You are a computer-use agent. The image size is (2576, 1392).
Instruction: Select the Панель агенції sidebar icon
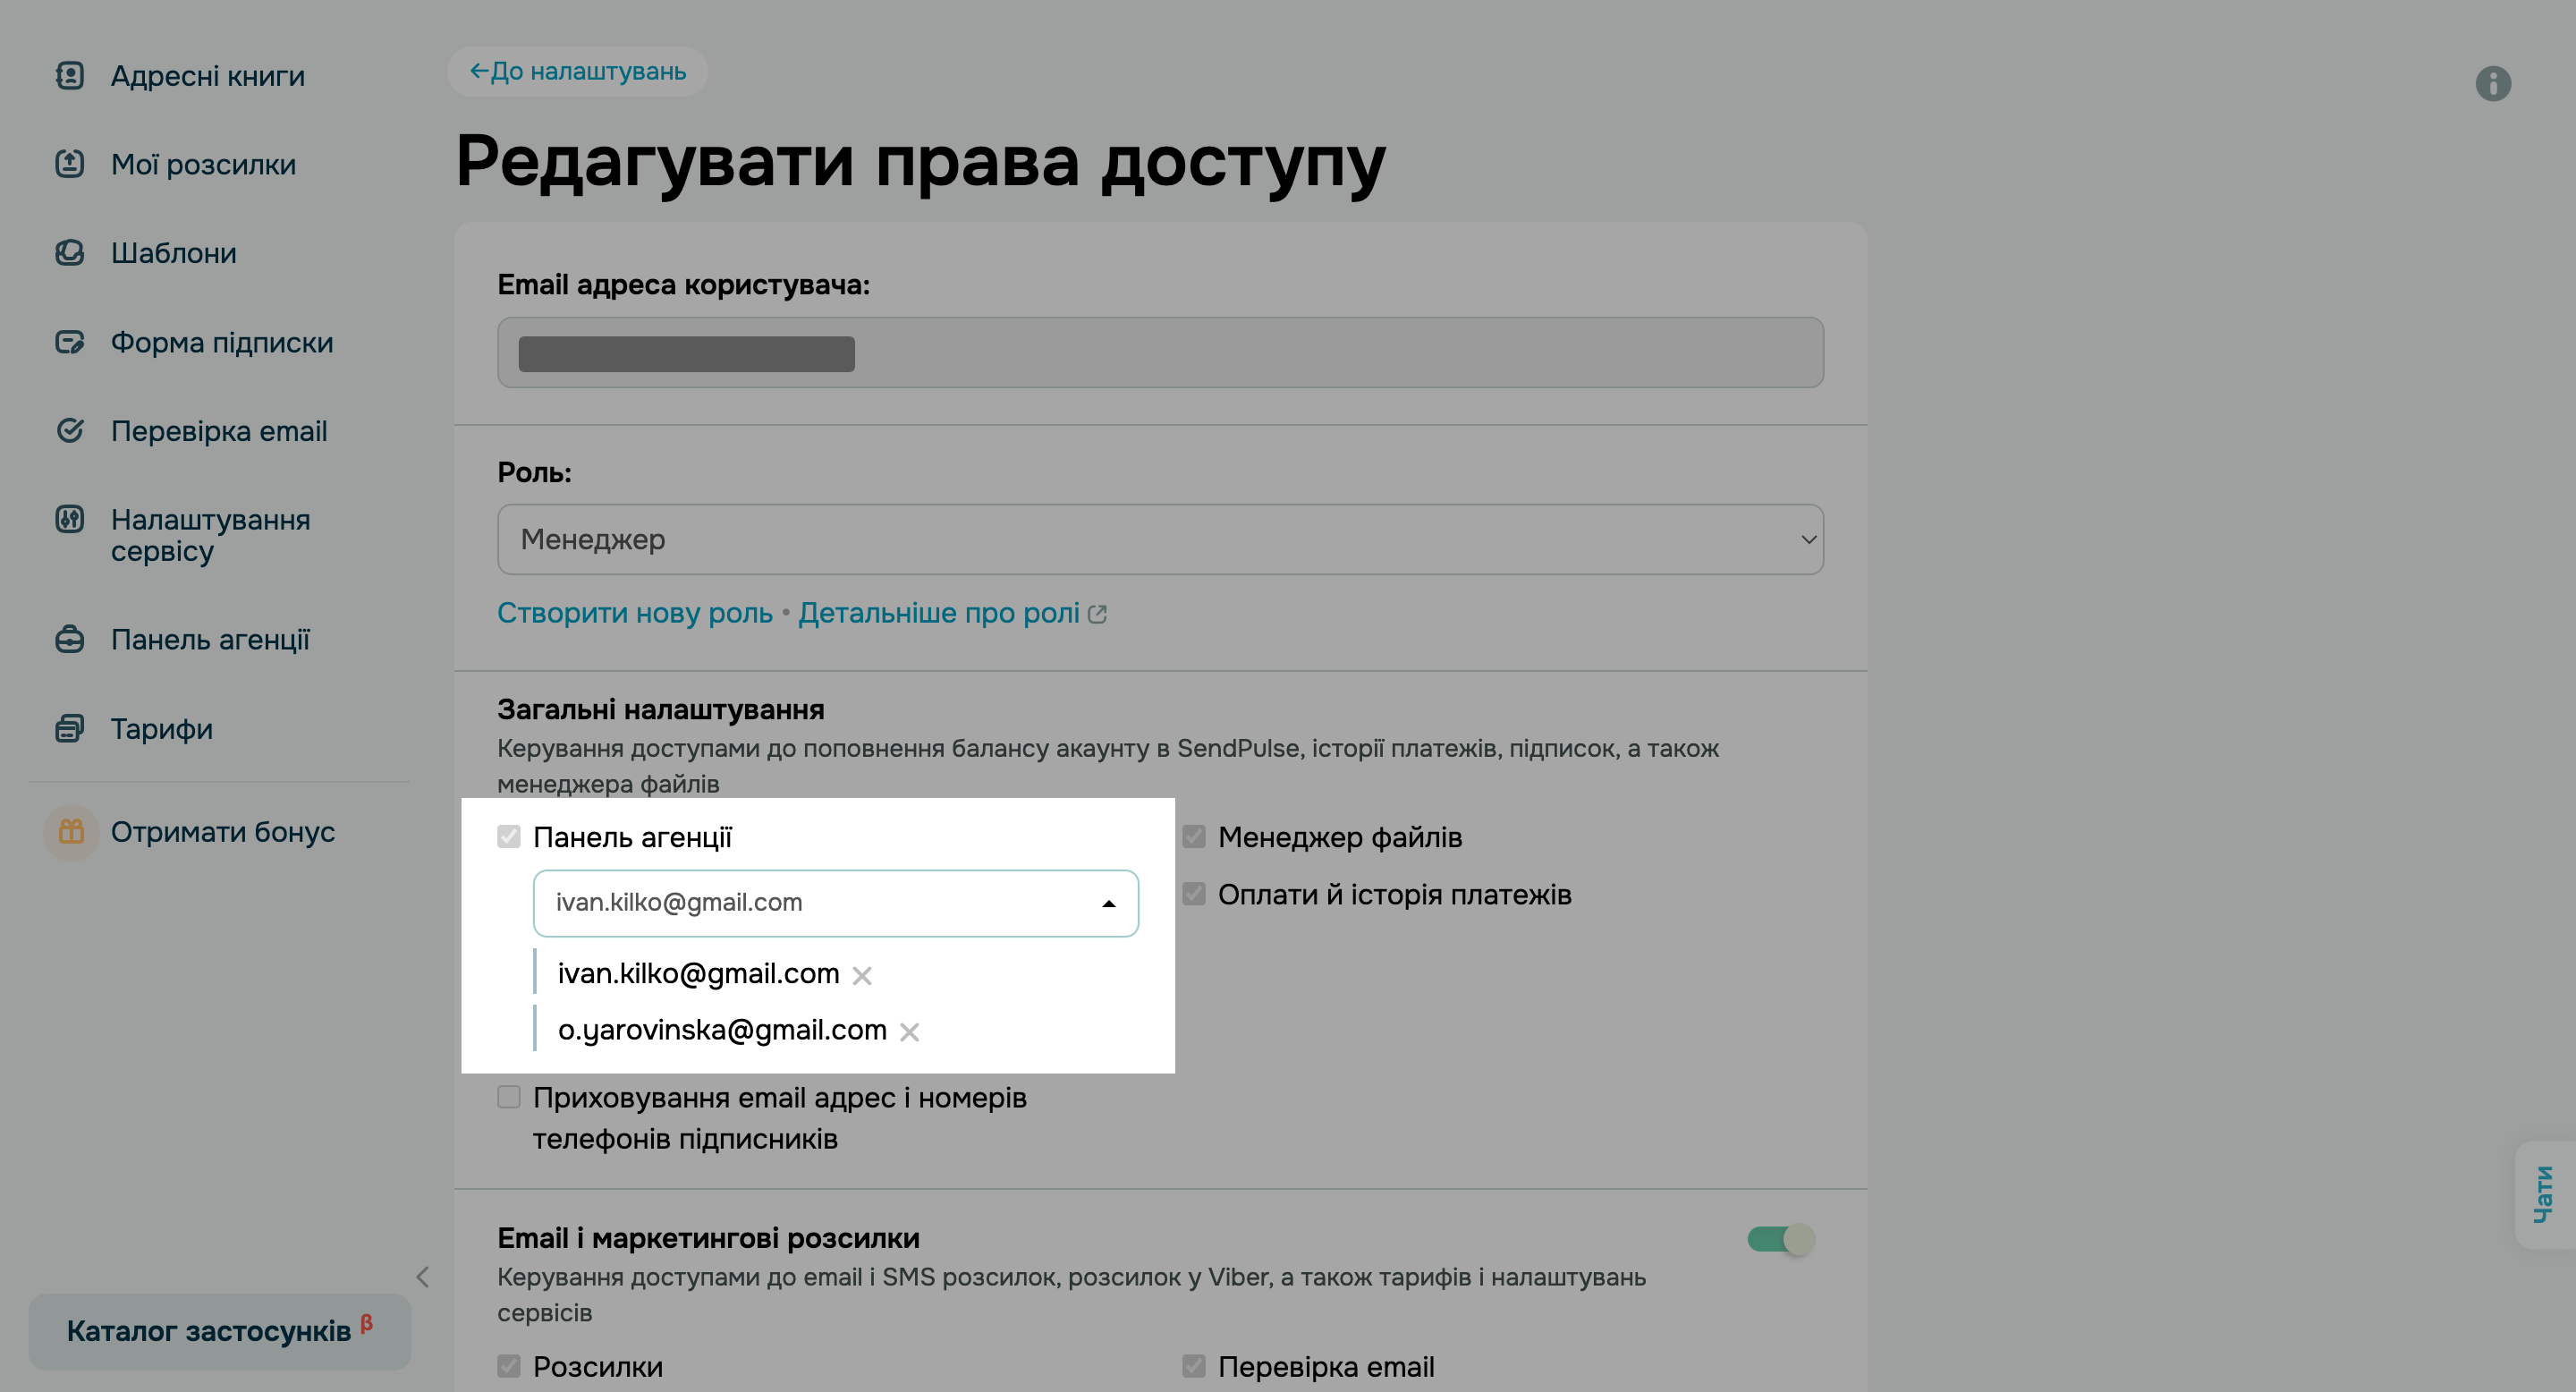coord(70,640)
